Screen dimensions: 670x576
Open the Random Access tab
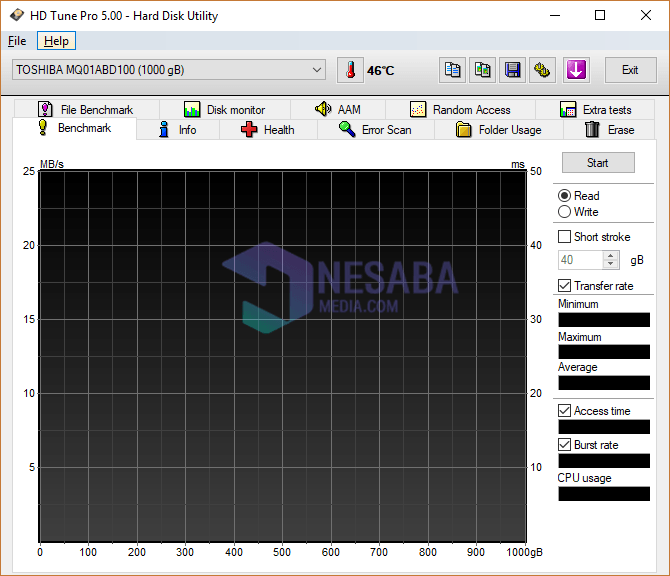point(460,109)
